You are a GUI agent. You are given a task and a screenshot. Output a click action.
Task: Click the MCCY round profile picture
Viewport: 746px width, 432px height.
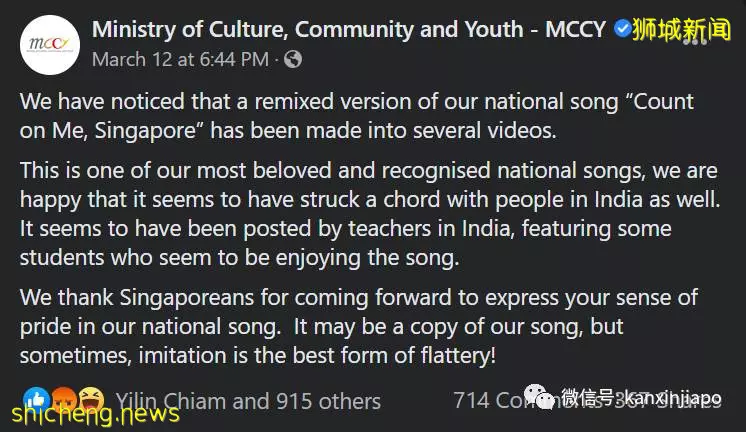[x=50, y=45]
